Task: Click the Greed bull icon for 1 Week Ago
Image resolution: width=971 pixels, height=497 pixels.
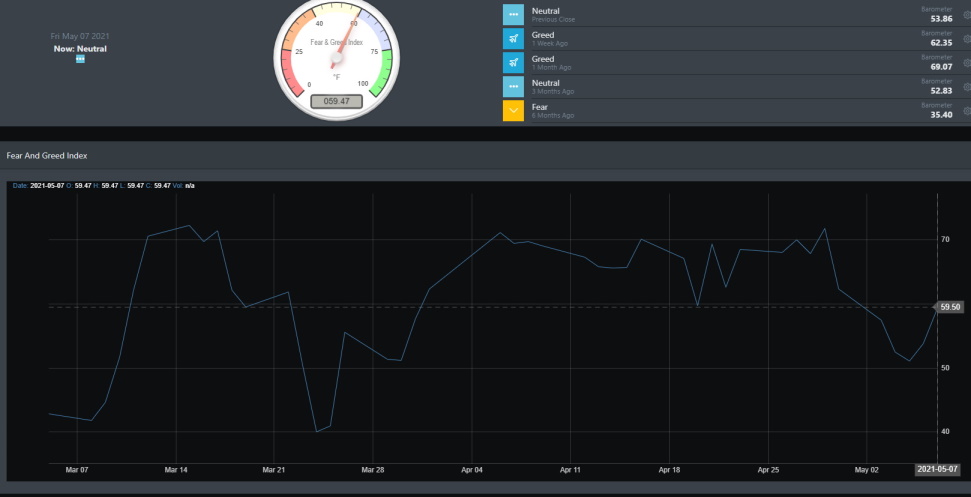Action: [513, 38]
